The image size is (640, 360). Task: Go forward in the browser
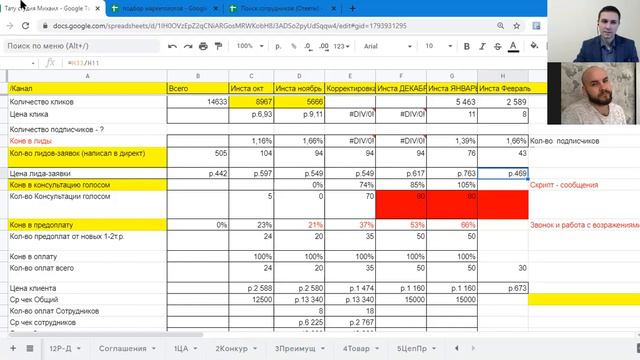[10, 25]
